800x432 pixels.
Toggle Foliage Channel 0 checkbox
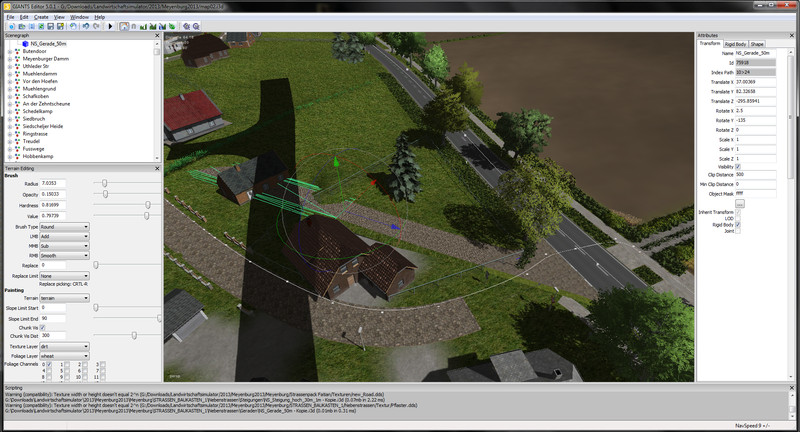point(49,364)
